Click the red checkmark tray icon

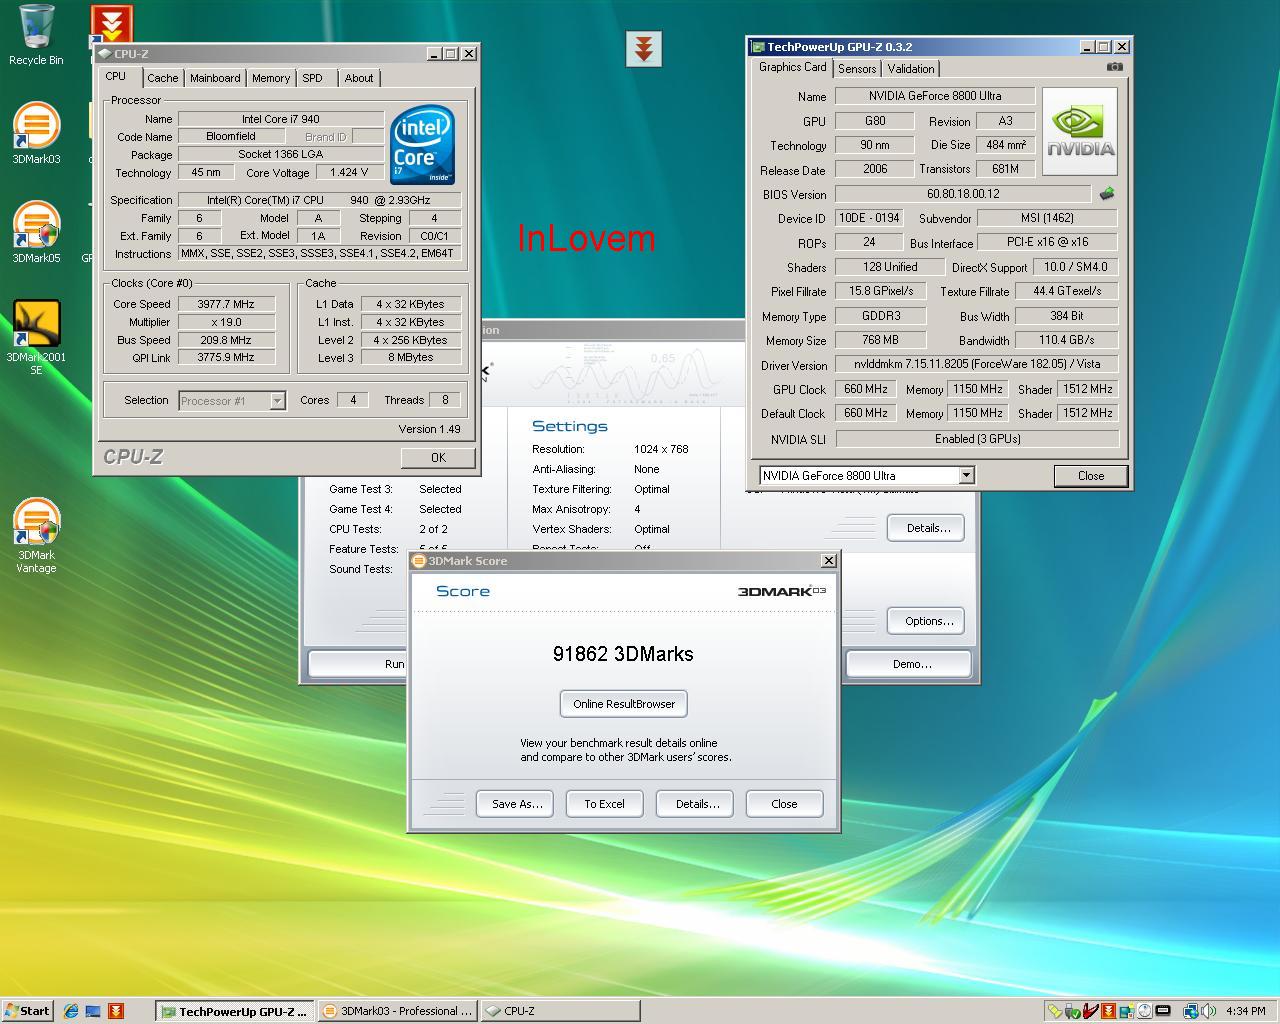click(1090, 1011)
